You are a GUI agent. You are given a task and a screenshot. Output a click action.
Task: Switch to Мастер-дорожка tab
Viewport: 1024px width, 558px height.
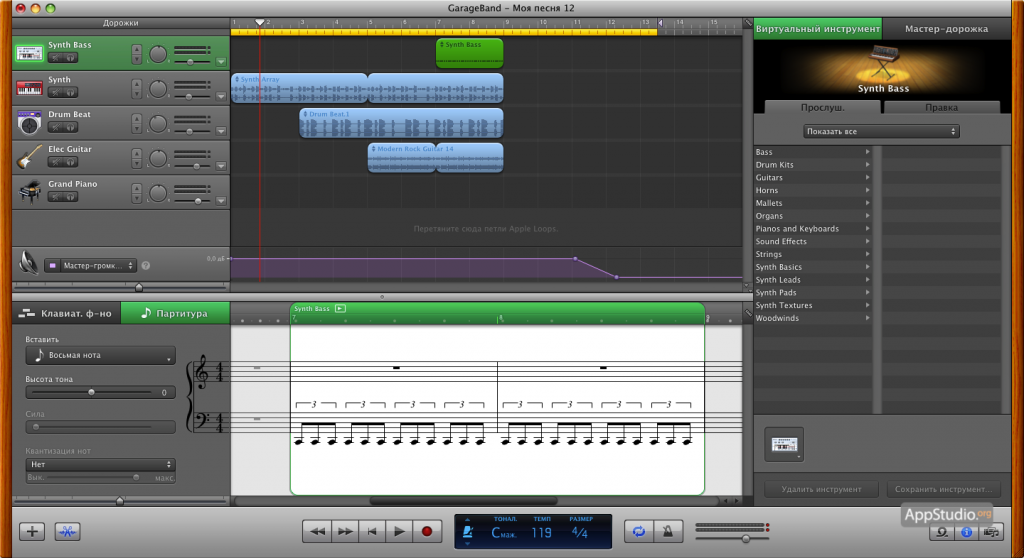(946, 29)
